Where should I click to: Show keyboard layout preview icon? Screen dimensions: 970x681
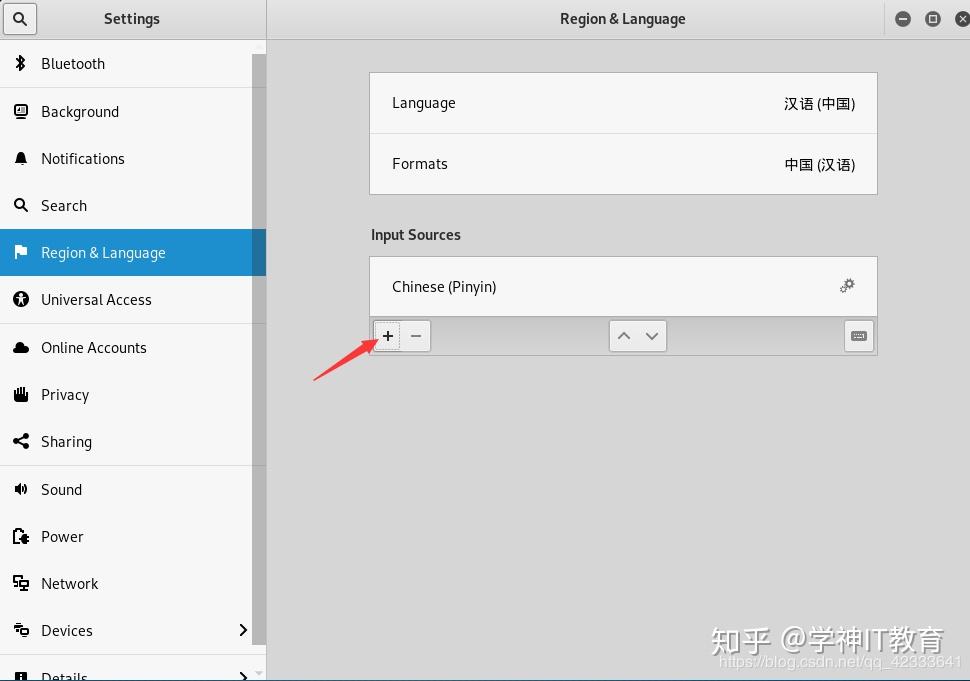point(858,336)
